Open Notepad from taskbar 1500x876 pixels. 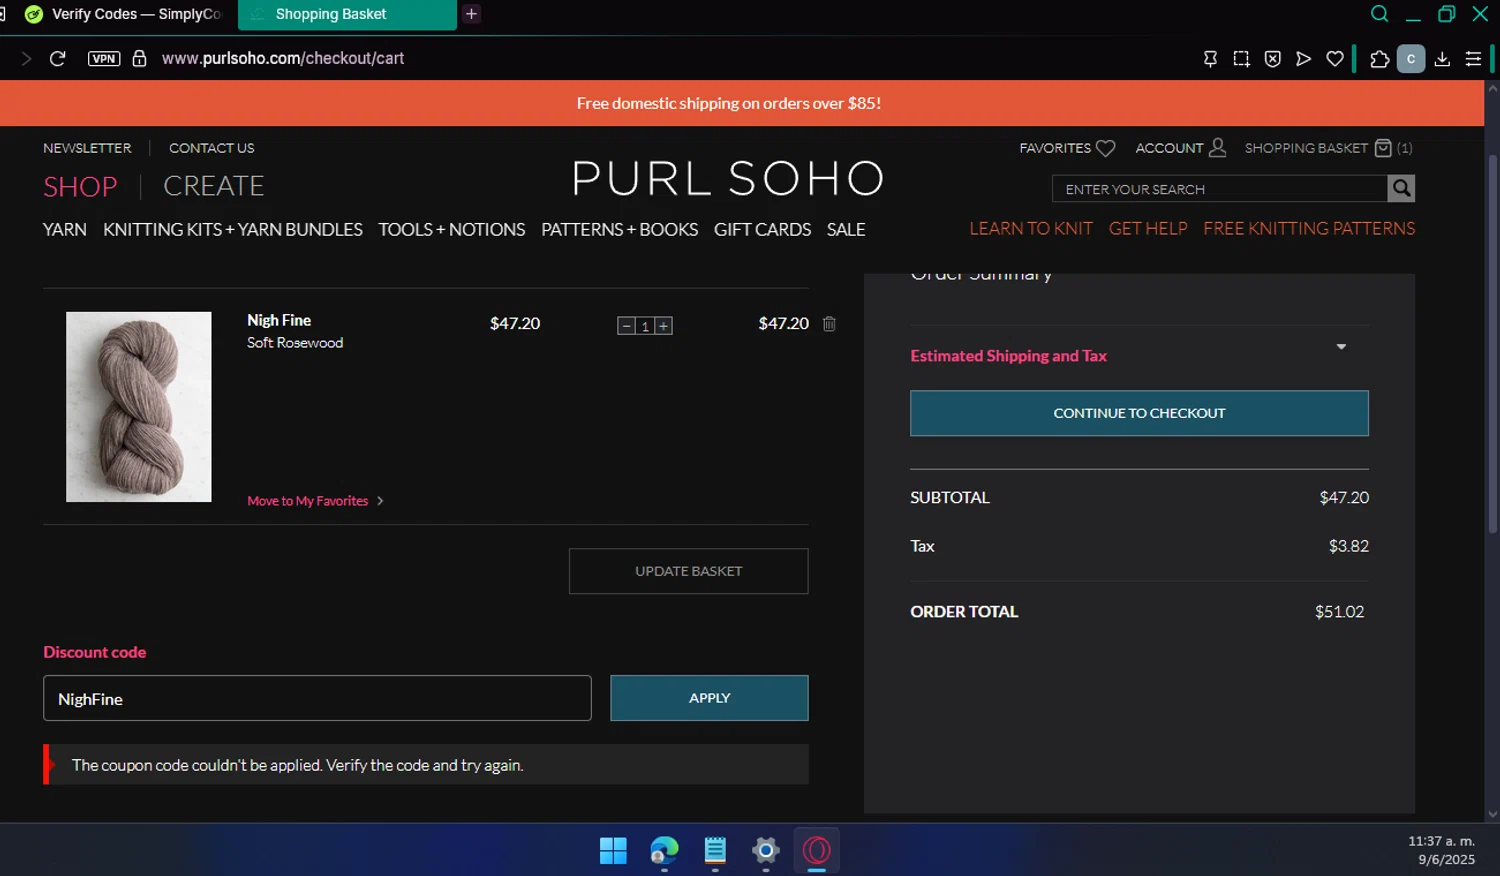coord(715,851)
